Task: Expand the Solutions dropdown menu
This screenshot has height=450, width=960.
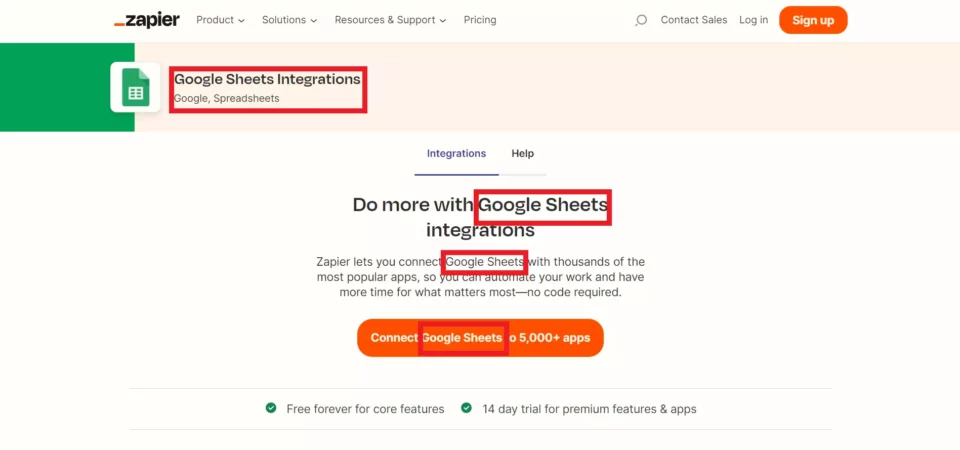Action: tap(289, 20)
